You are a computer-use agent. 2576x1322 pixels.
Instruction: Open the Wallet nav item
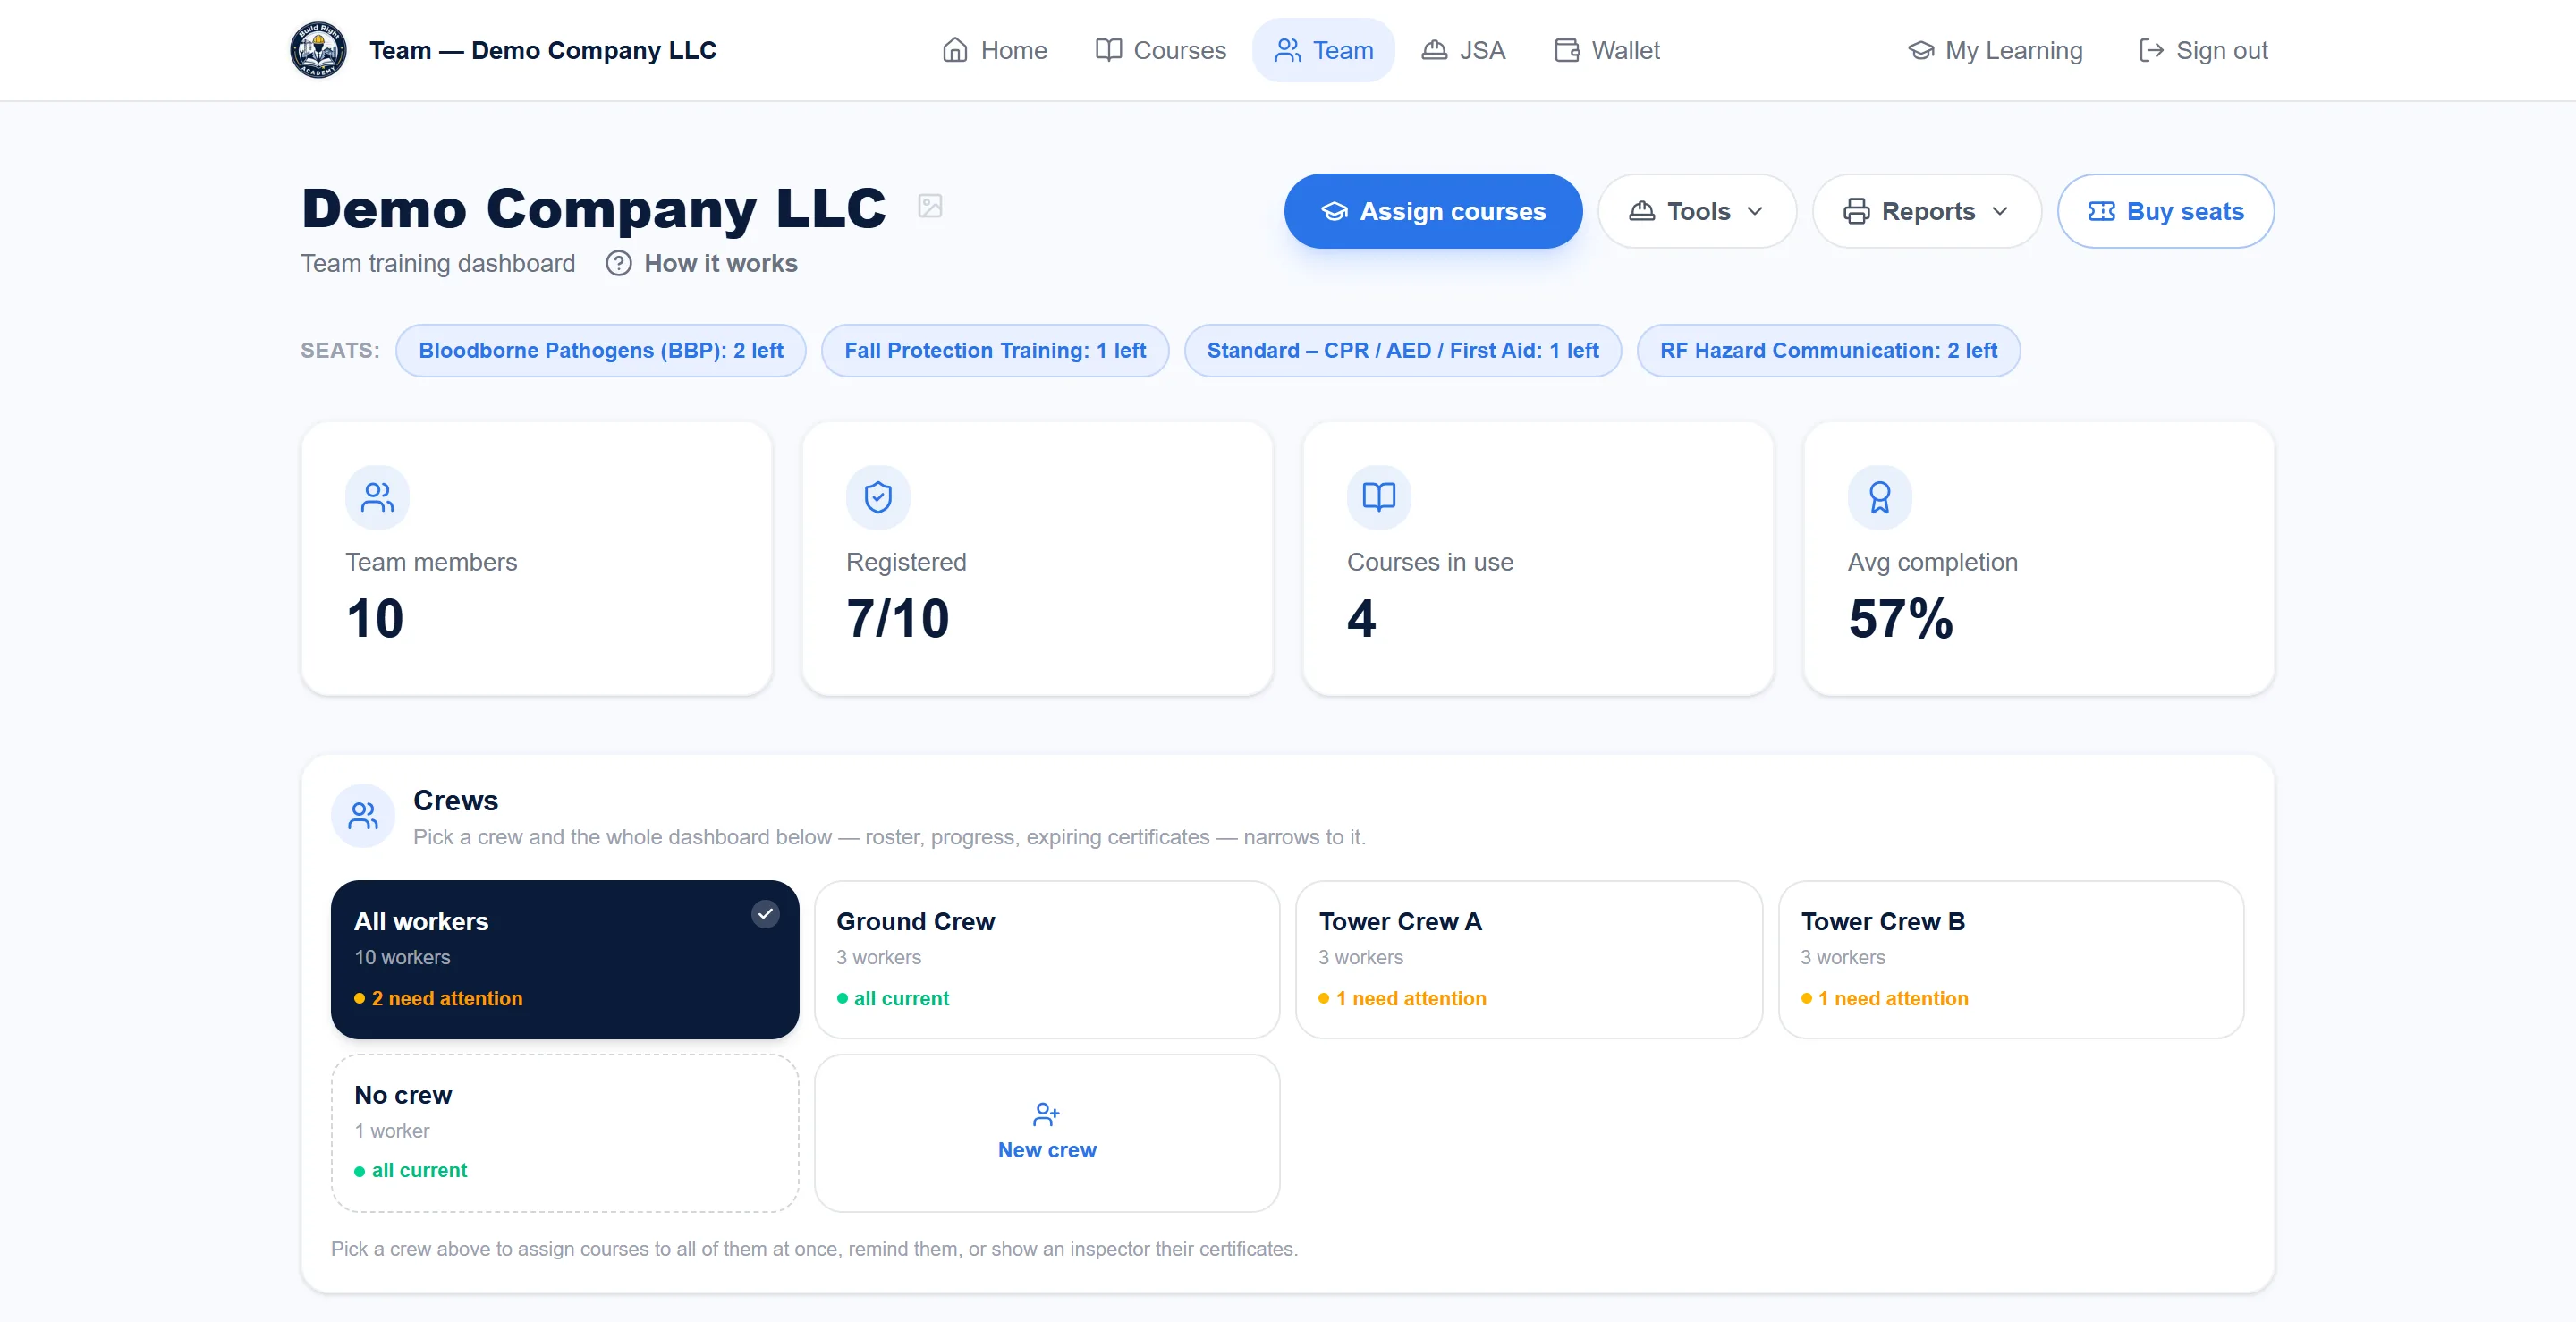click(x=1606, y=50)
